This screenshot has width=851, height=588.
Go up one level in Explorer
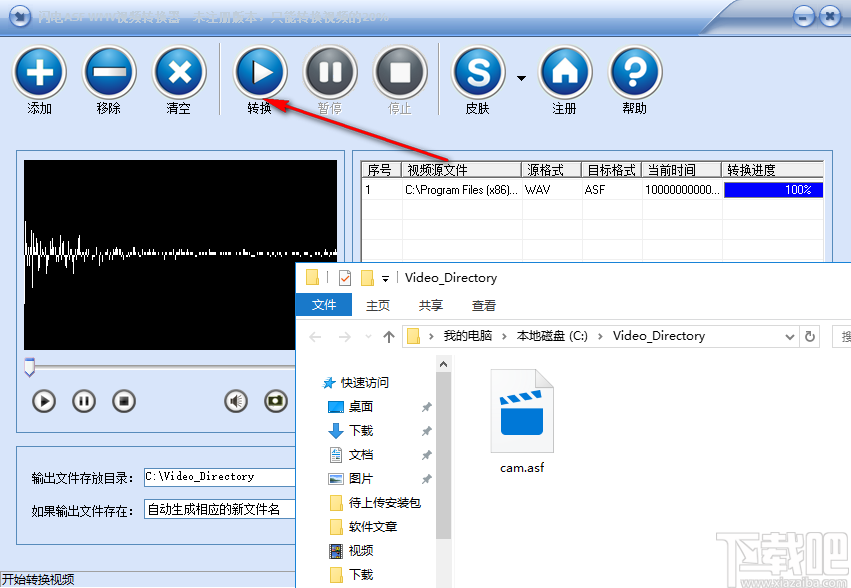[x=389, y=337]
